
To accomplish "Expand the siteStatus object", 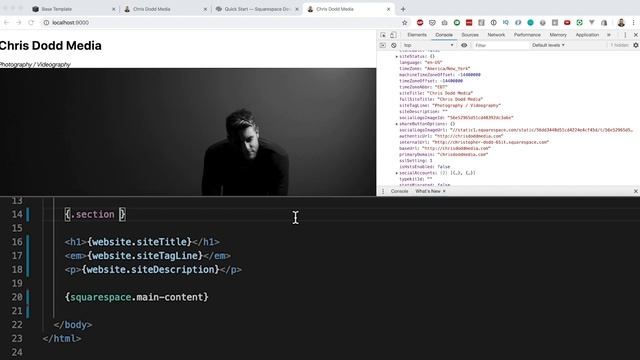I will click(x=396, y=56).
